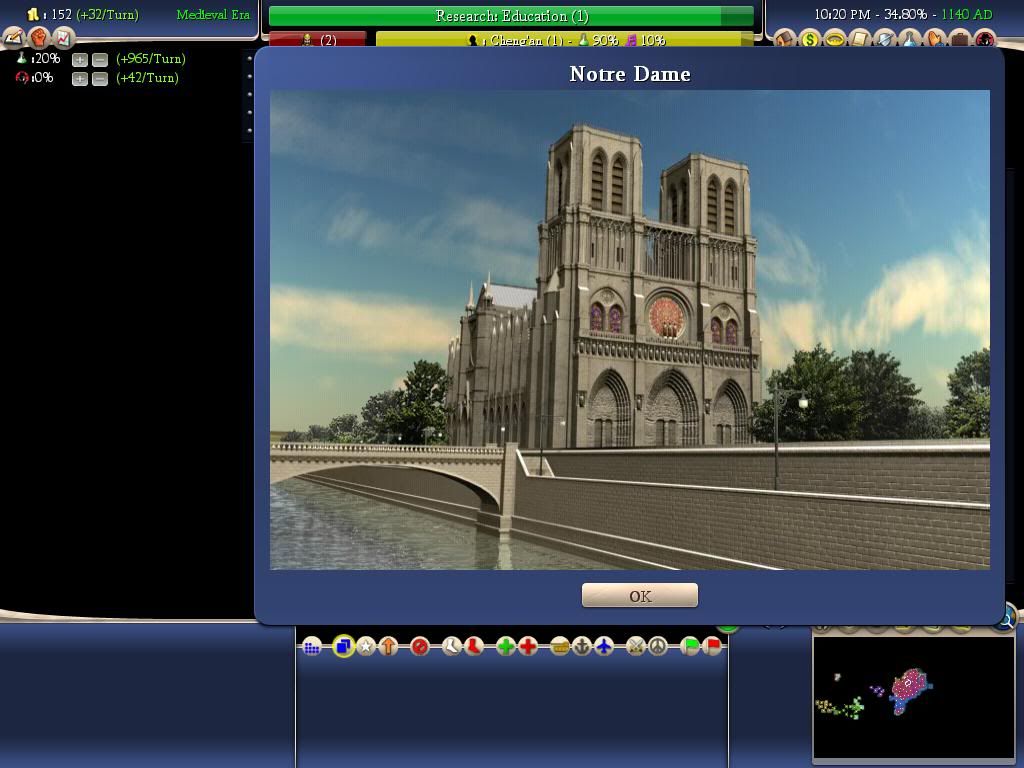Viewport: 1024px width, 768px height.
Task: Open the espionage advisor spy icon
Action: pos(985,39)
